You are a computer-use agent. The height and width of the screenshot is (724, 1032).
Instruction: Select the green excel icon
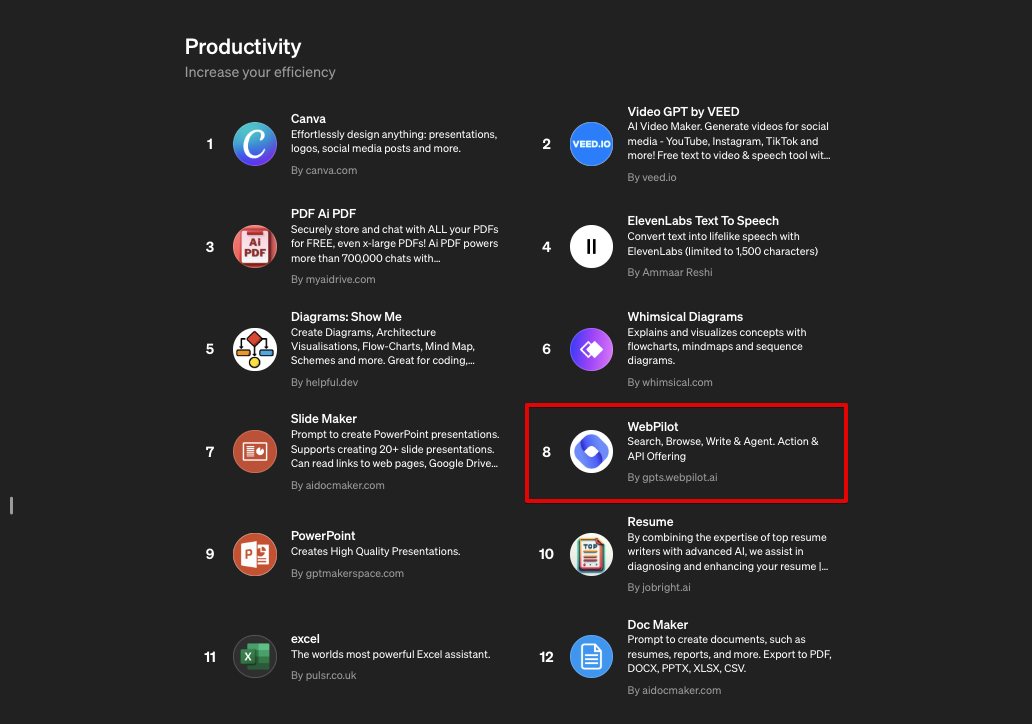[254, 657]
